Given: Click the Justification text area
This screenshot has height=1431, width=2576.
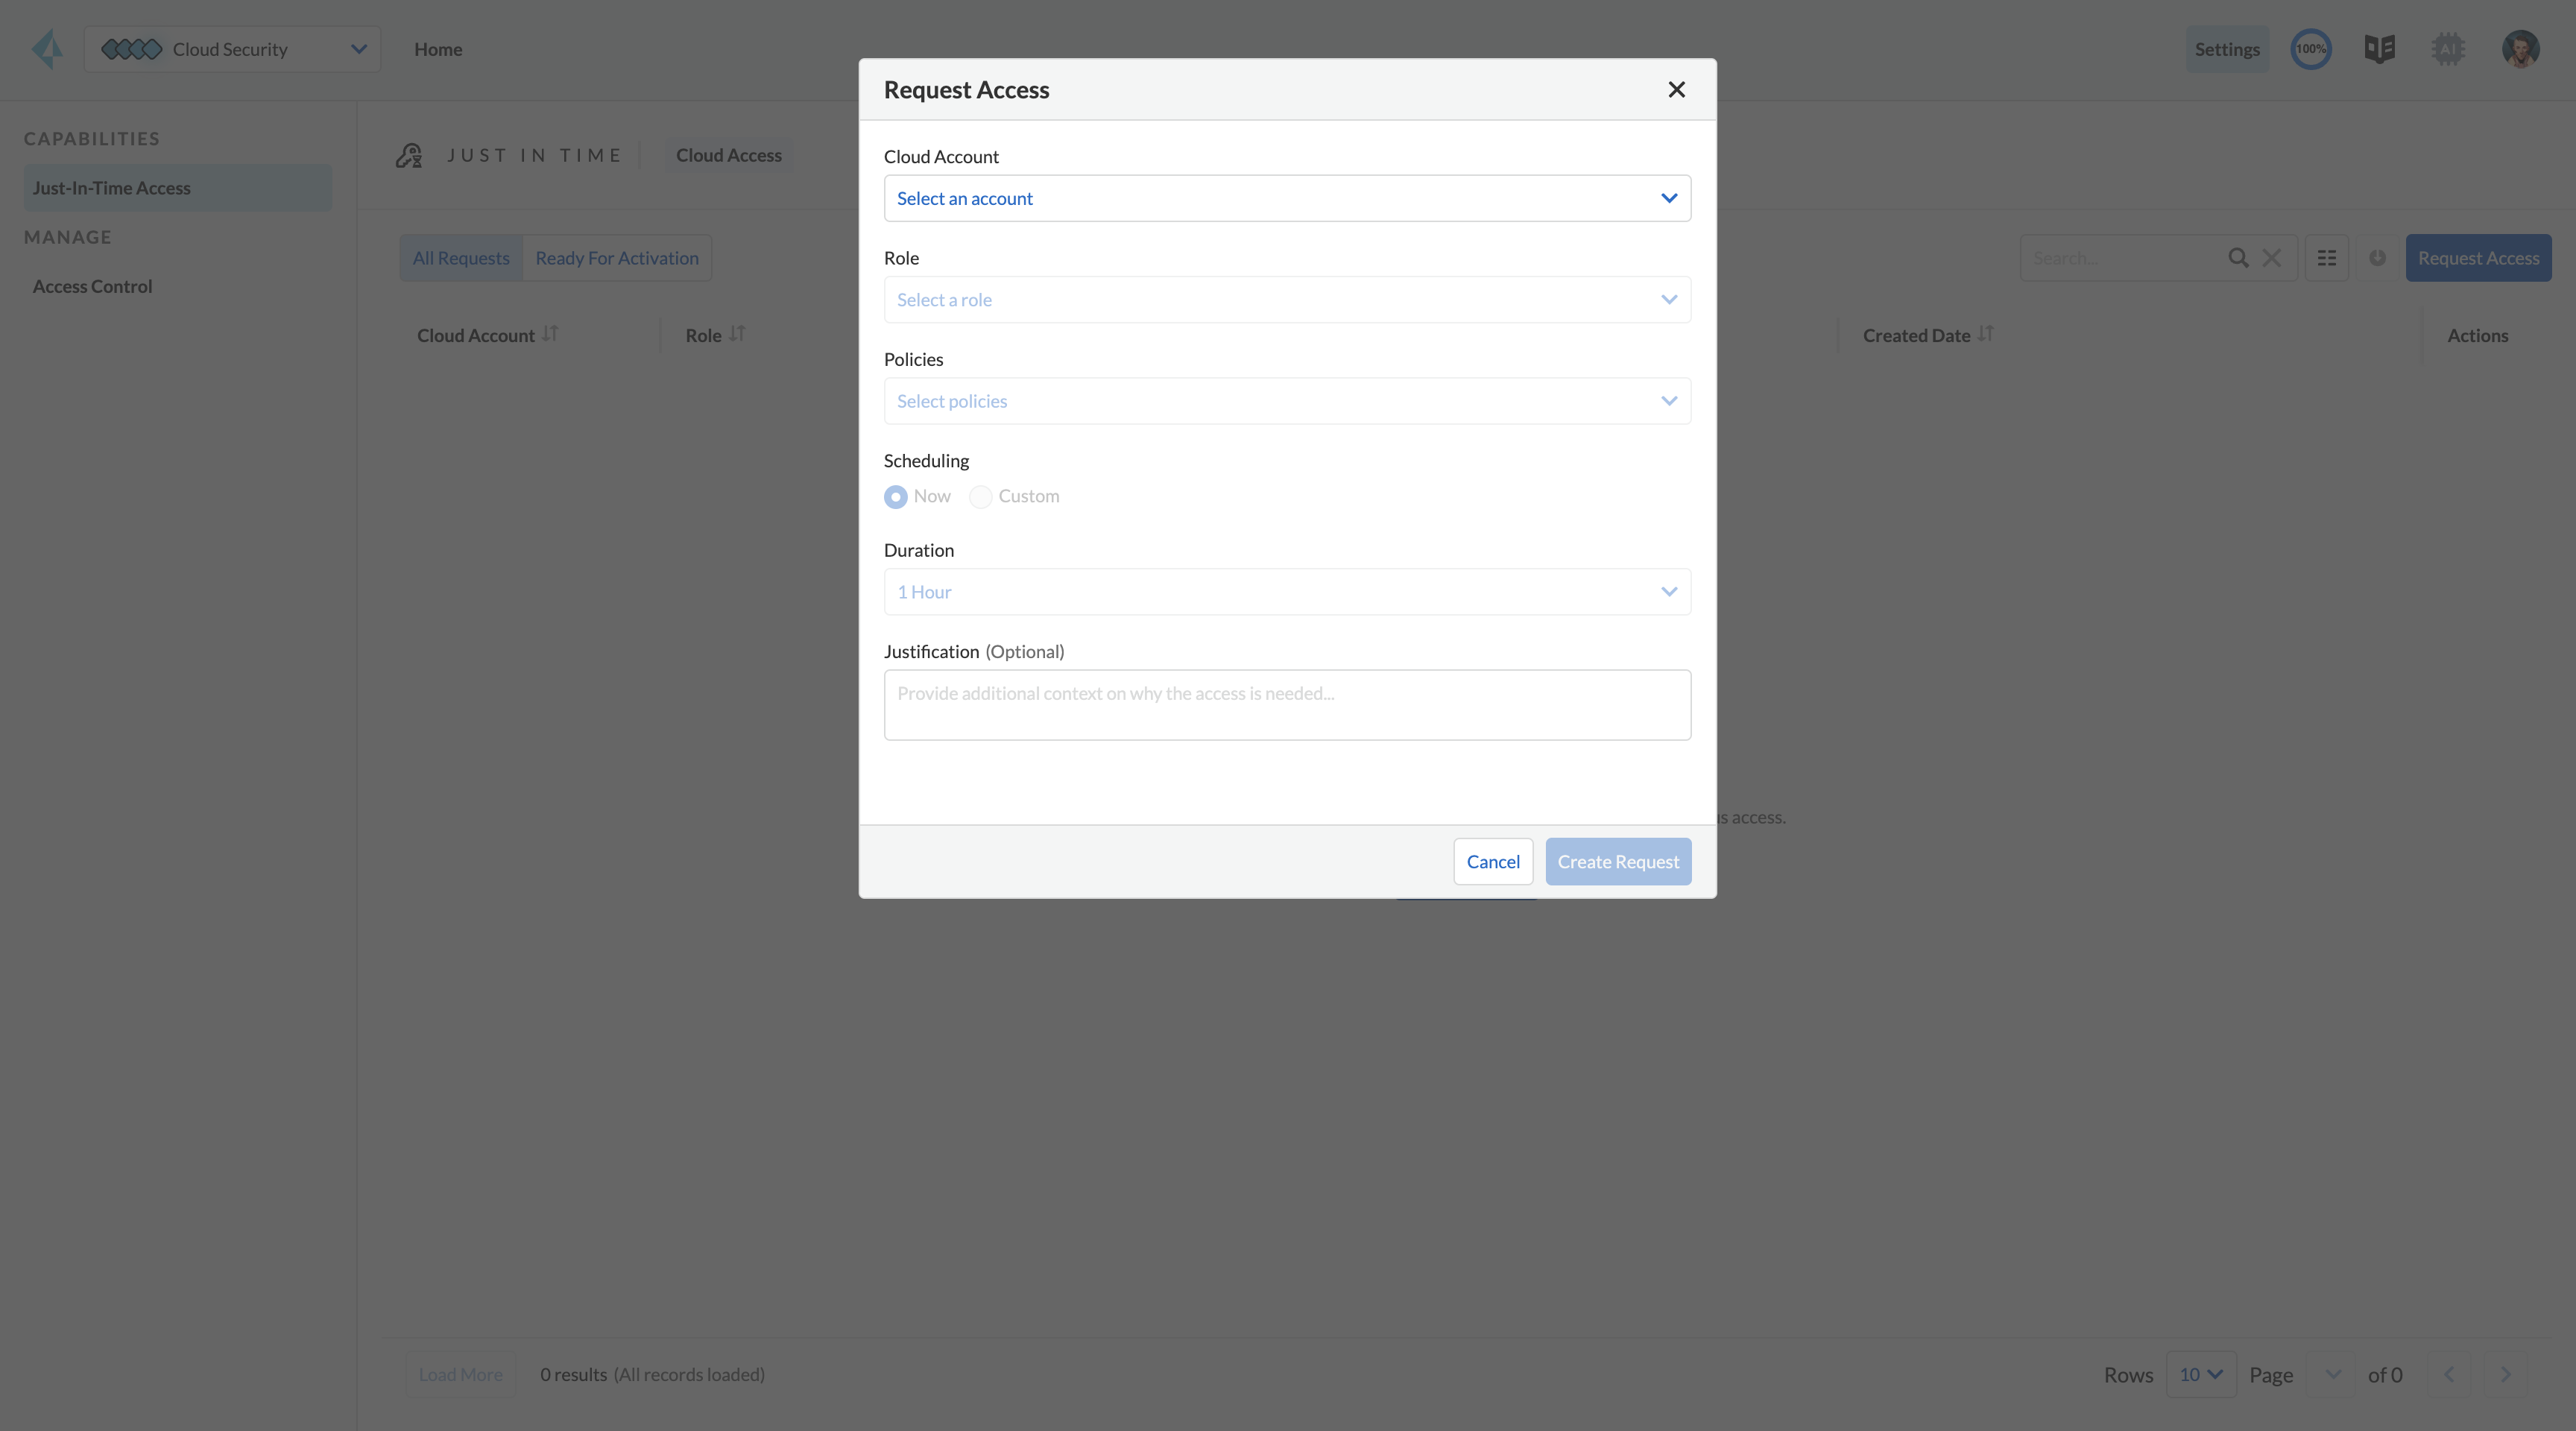Looking at the screenshot, I should (x=1286, y=704).
